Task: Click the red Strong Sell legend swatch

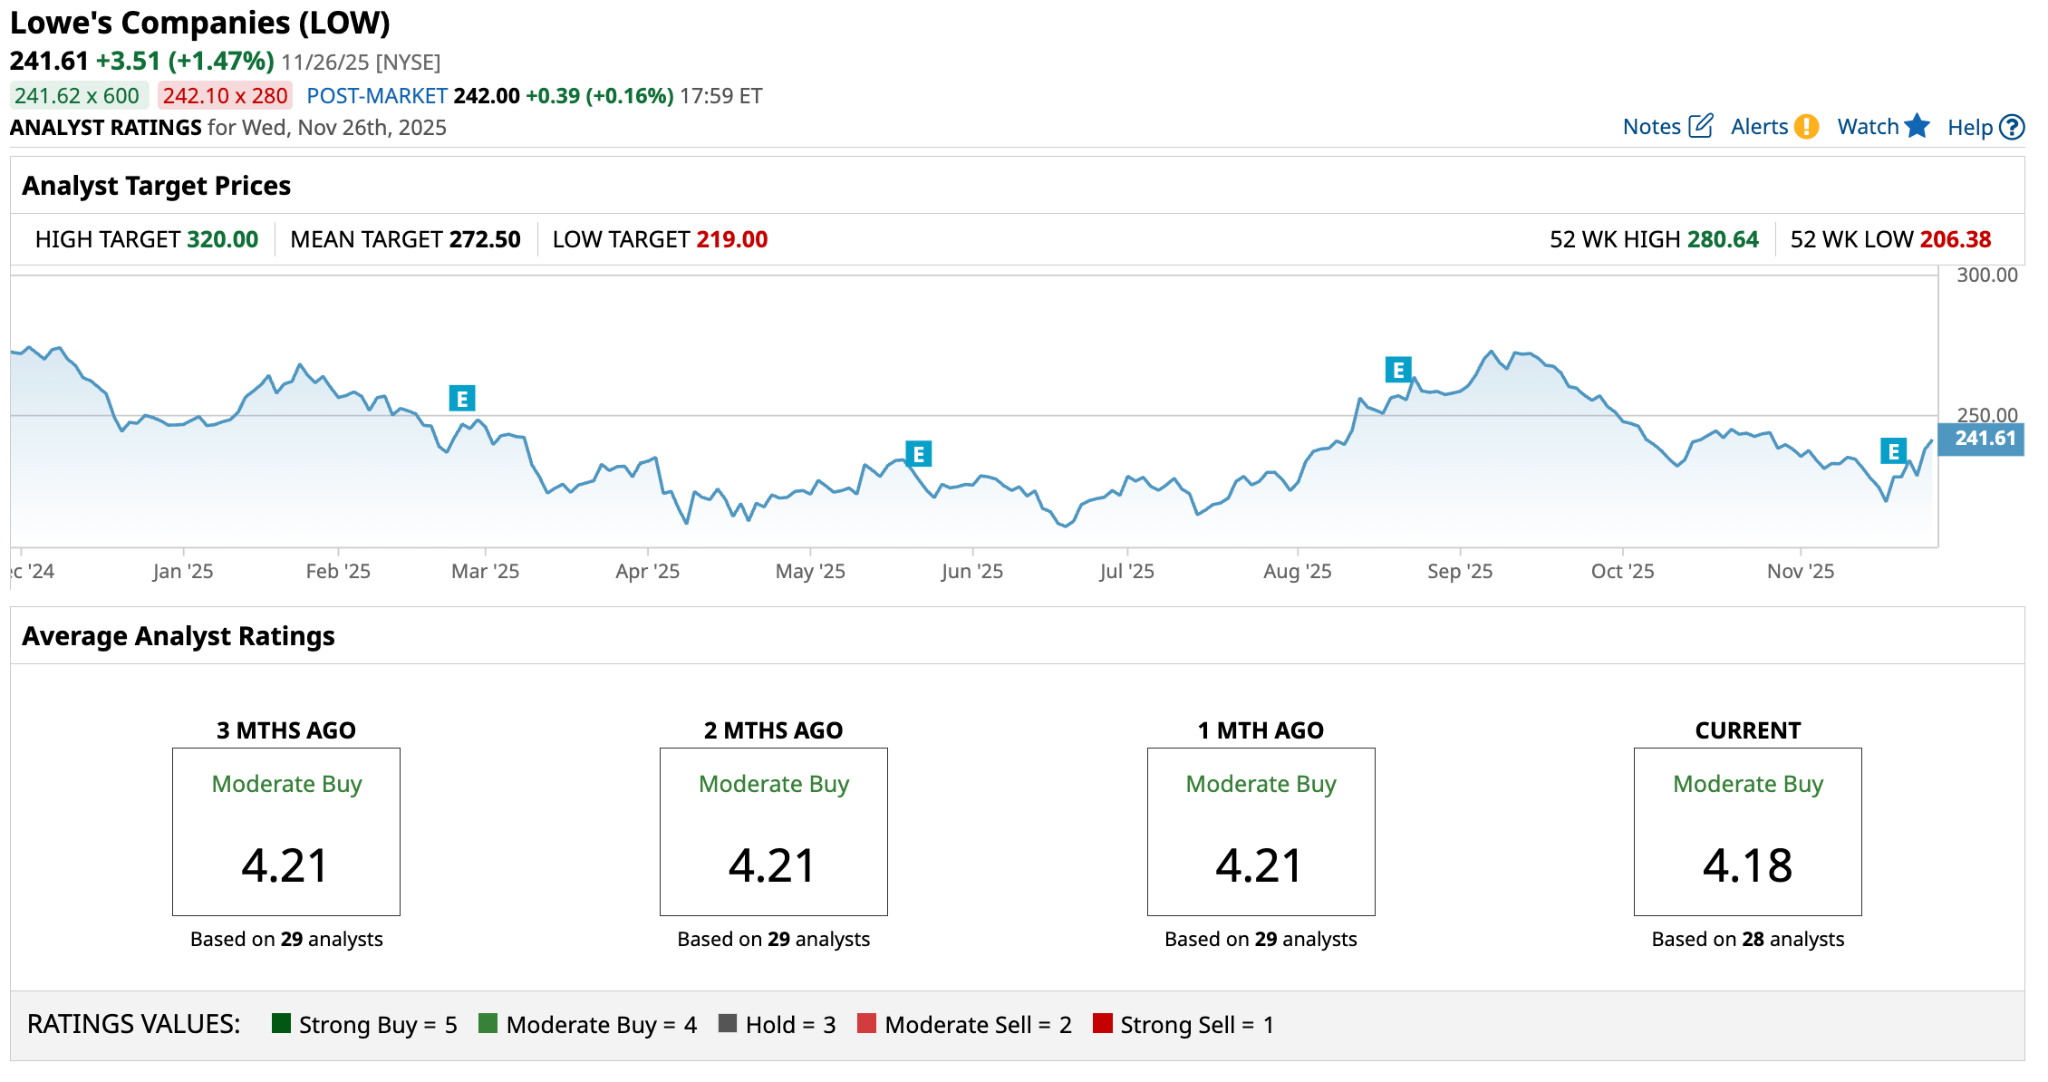Action: click(x=1102, y=1023)
